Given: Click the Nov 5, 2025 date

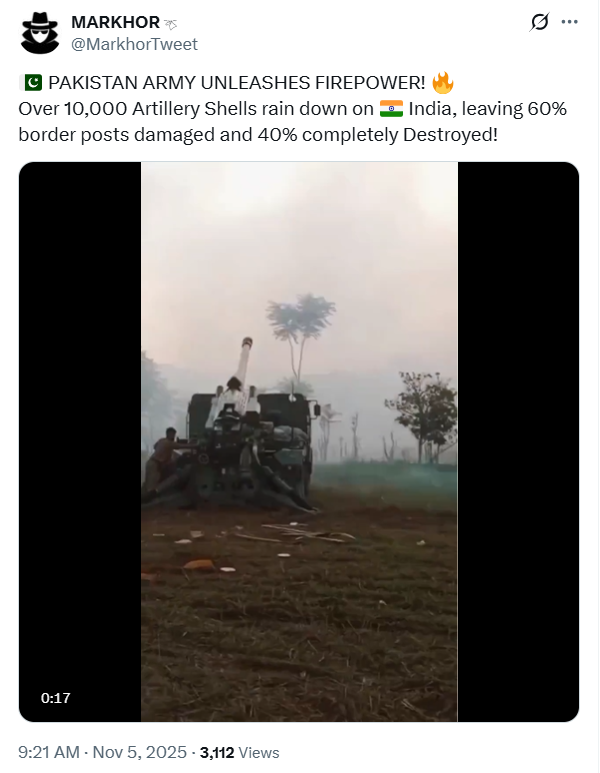Looking at the screenshot, I should point(140,752).
